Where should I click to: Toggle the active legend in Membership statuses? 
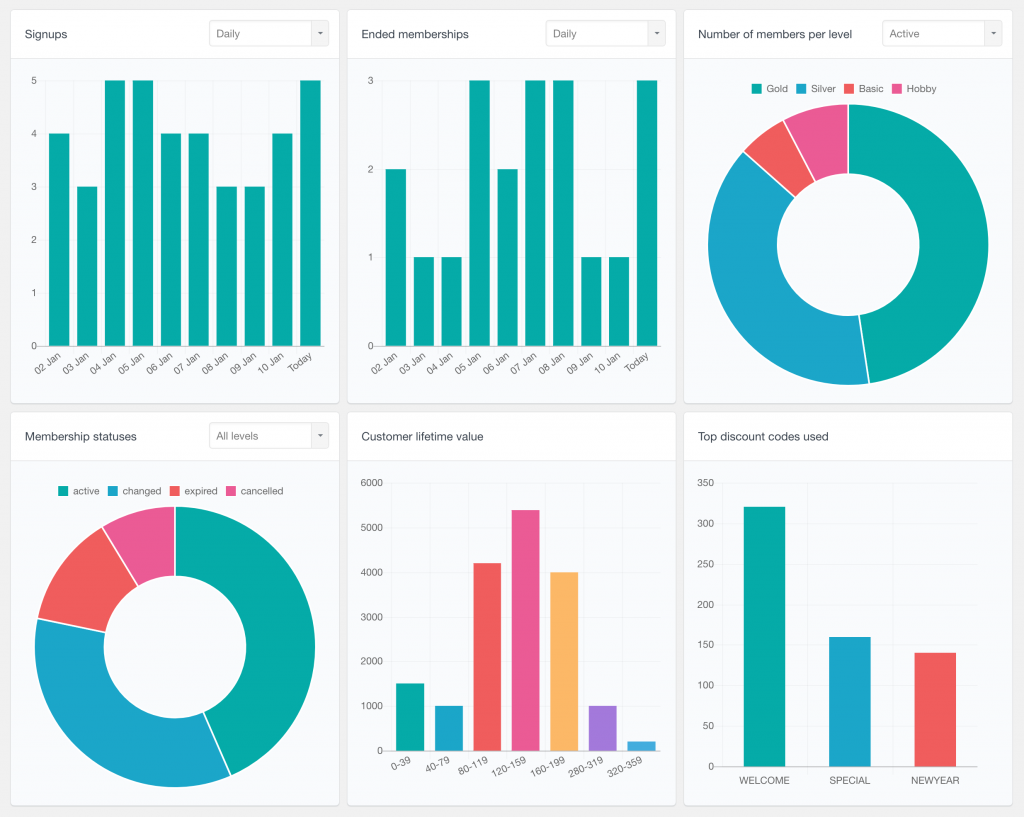click(78, 491)
